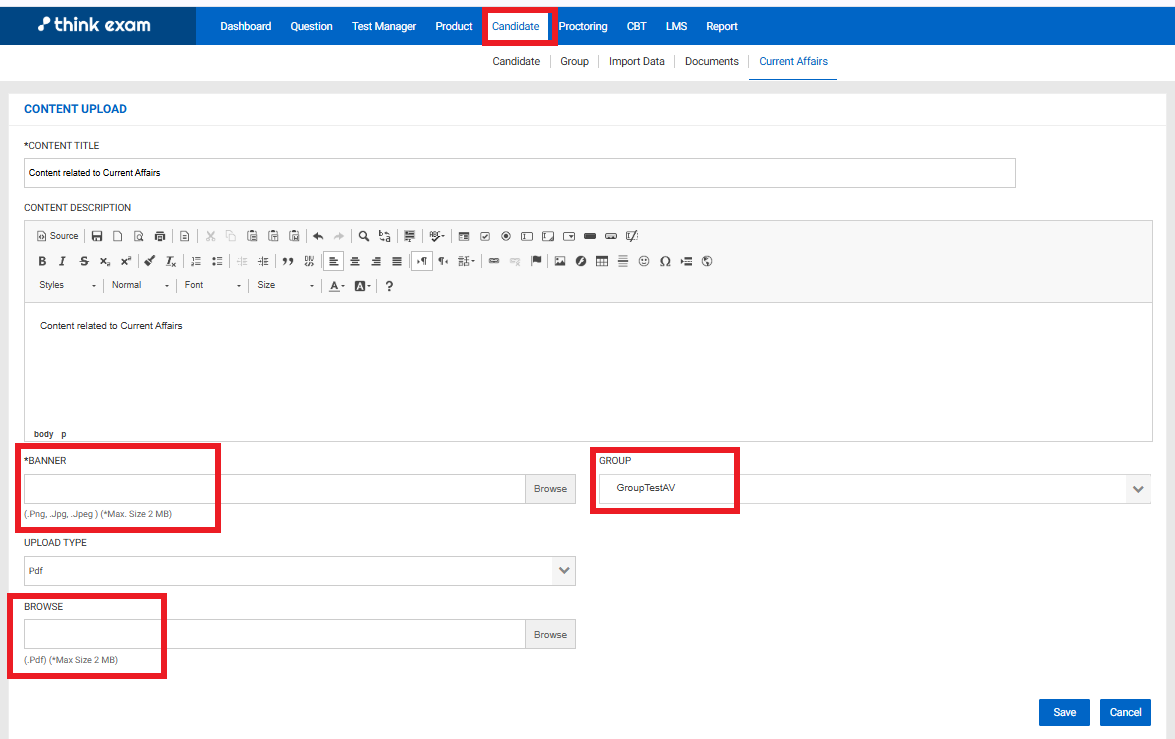Click the Block Quote icon

point(288,261)
